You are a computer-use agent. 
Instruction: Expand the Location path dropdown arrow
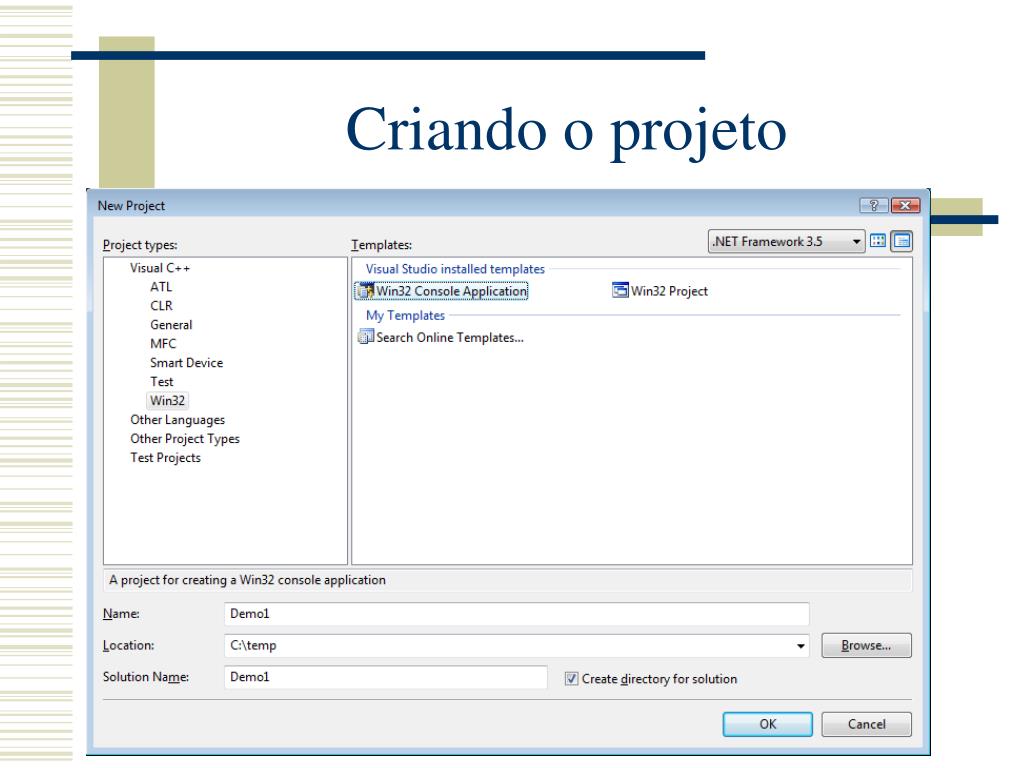point(801,646)
